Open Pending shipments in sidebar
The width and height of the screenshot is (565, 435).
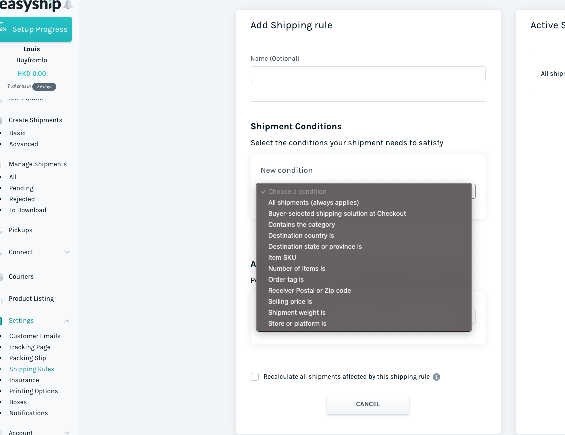pyautogui.click(x=21, y=188)
